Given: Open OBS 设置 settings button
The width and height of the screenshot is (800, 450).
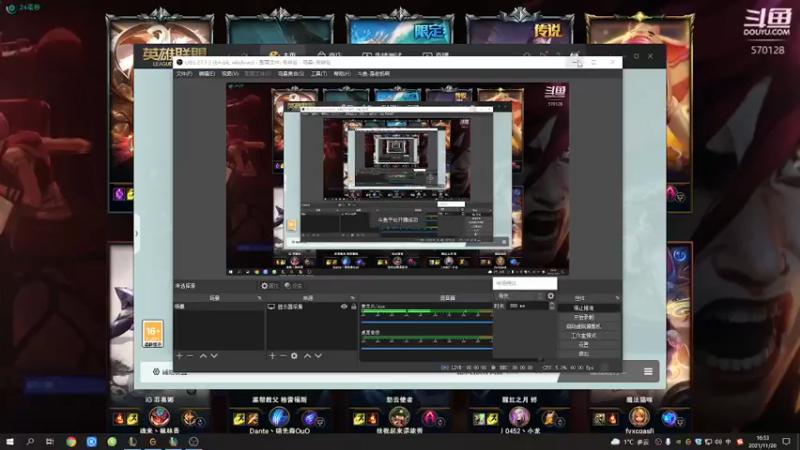Looking at the screenshot, I should click(x=589, y=345).
